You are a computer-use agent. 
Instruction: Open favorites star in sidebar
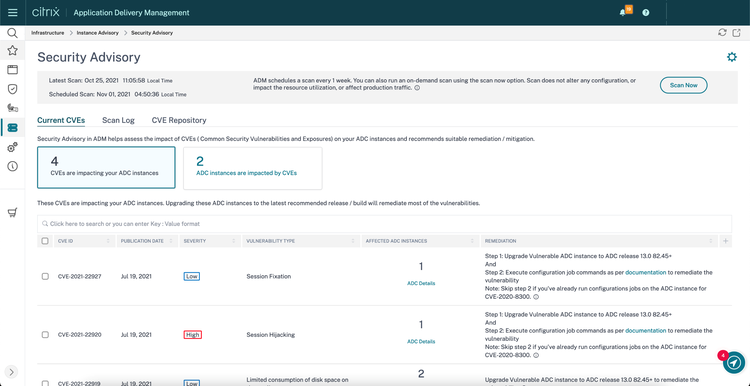click(x=12, y=50)
